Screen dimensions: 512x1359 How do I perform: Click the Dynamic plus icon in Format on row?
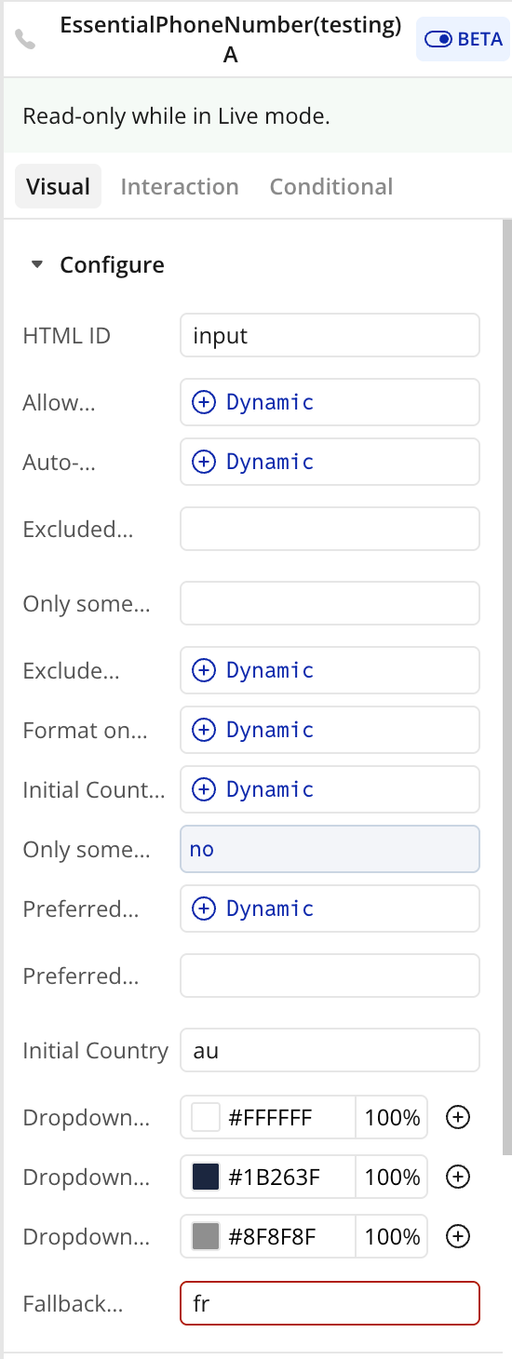[x=203, y=730]
